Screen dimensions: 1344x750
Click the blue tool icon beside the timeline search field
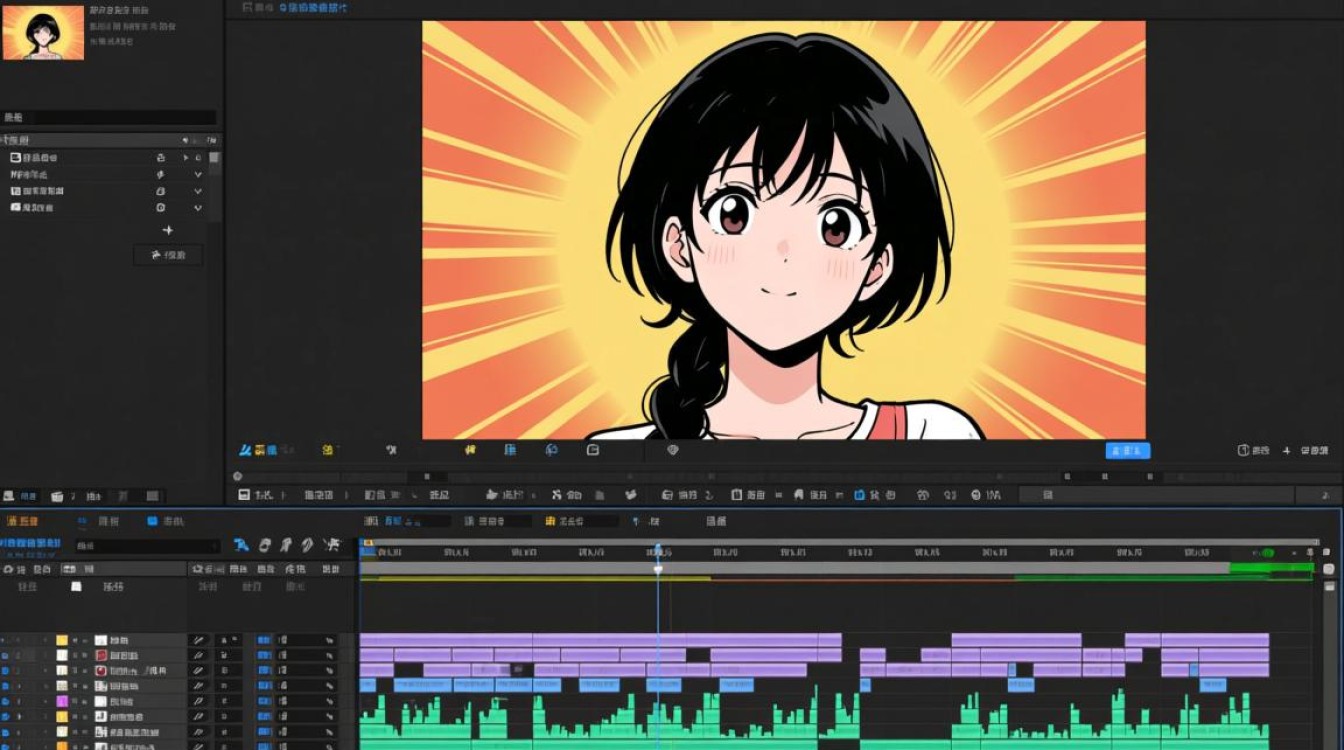[241, 545]
